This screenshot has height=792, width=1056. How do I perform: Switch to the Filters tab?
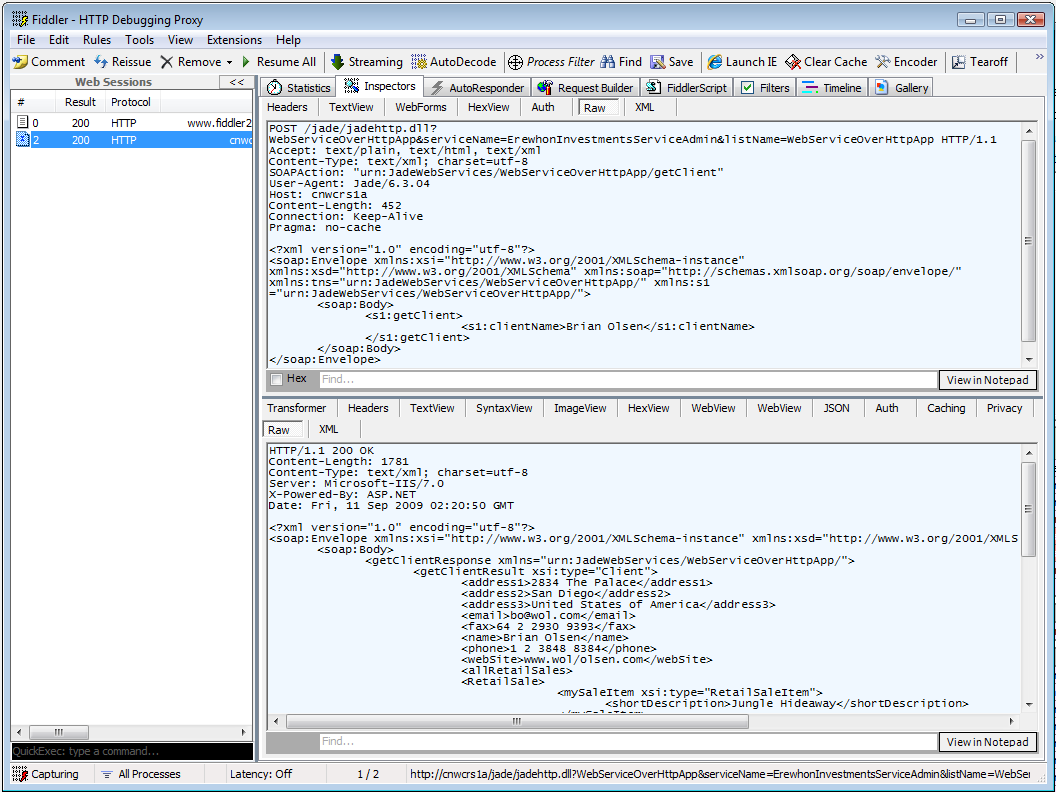click(765, 88)
